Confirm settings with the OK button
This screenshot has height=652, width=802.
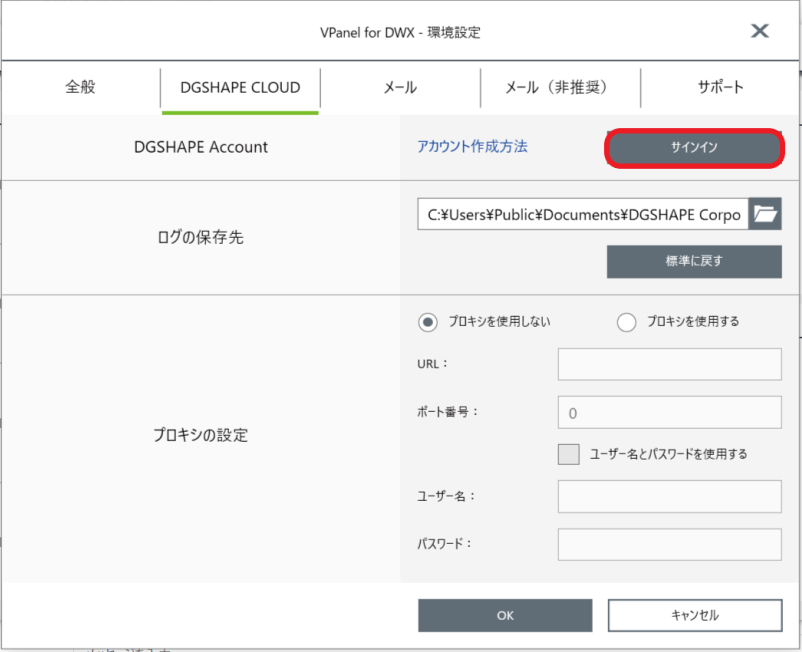[505, 615]
